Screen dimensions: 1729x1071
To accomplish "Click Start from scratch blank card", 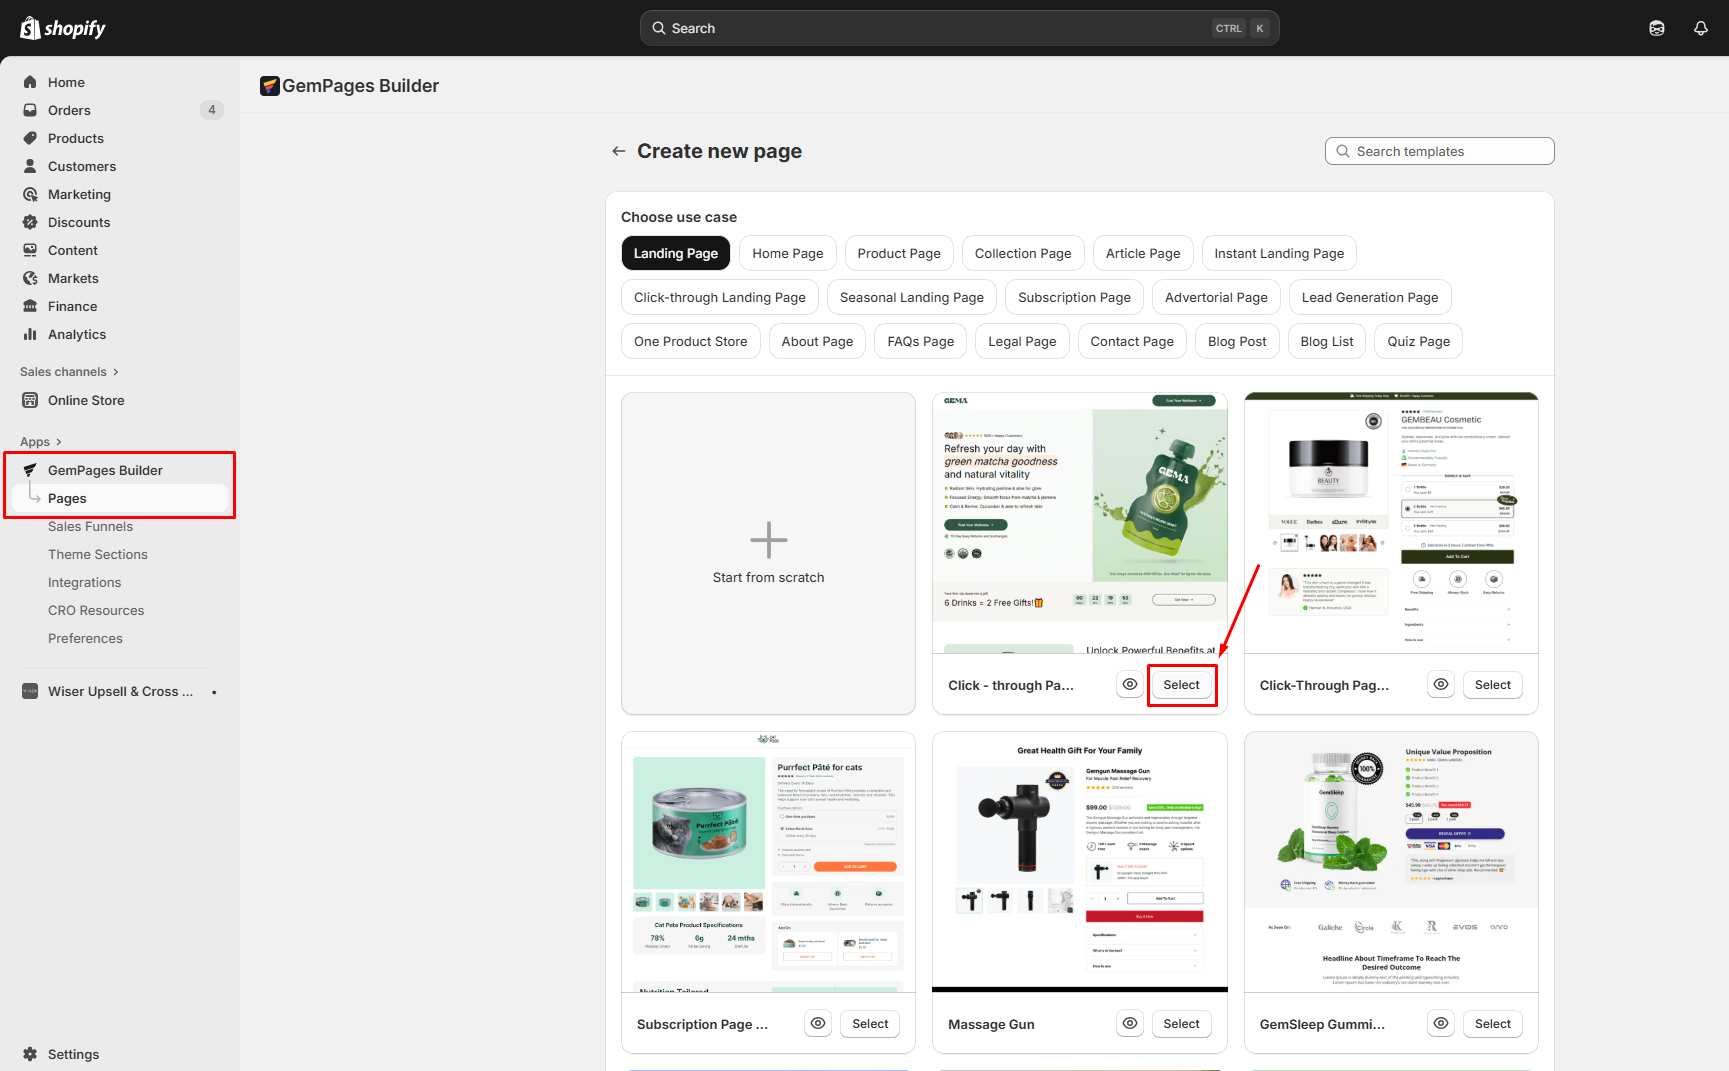I will 768,553.
